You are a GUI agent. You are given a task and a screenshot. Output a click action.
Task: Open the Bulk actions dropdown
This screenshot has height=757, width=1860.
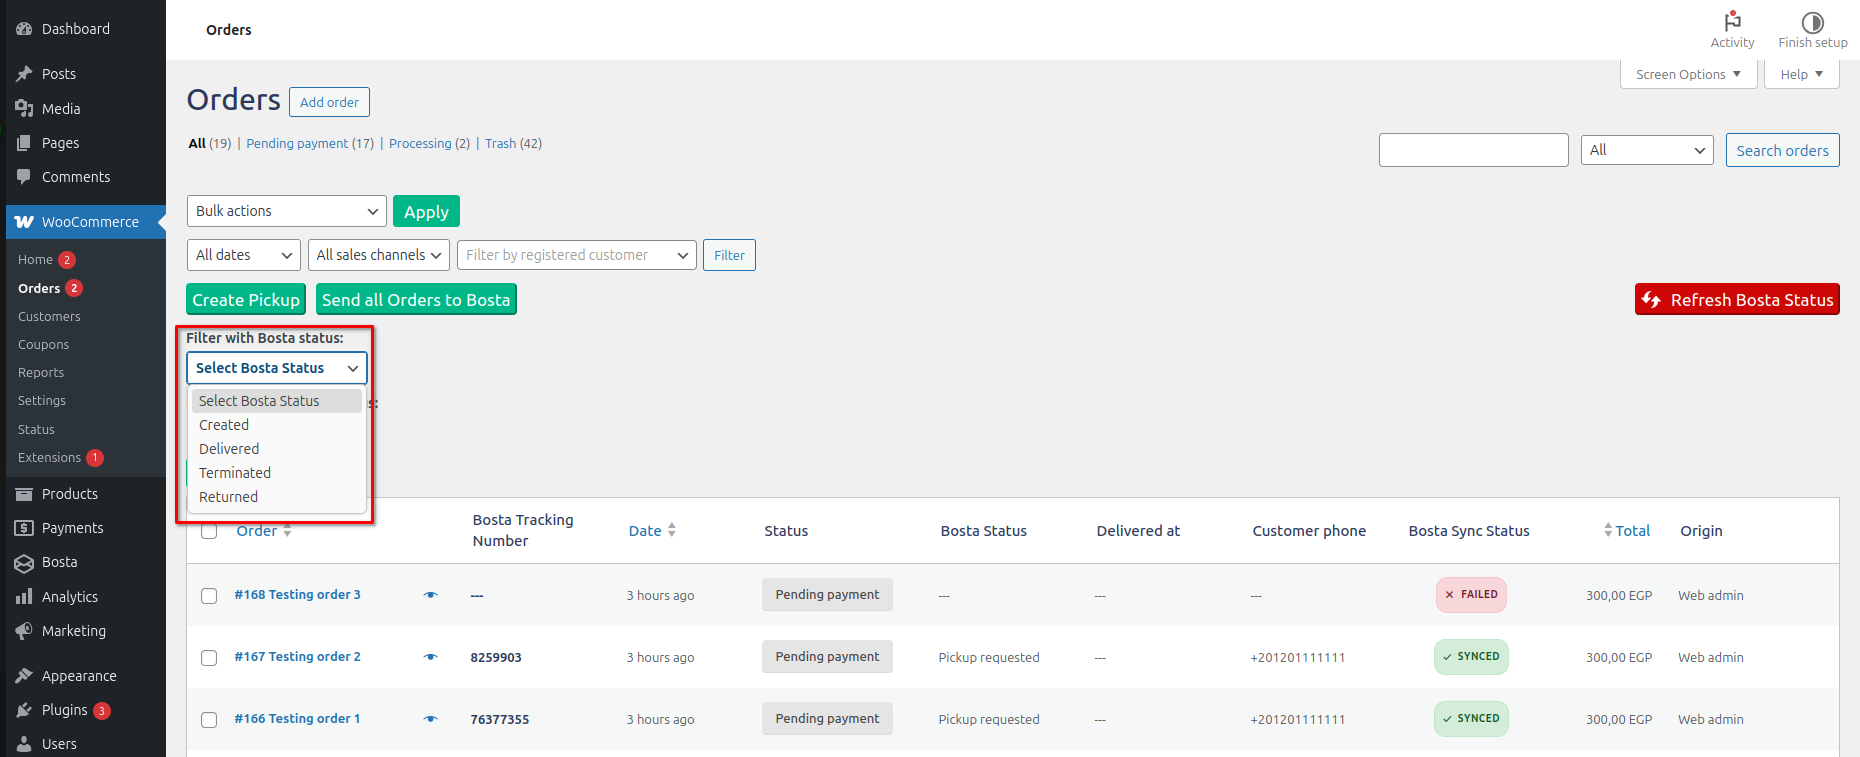click(287, 211)
